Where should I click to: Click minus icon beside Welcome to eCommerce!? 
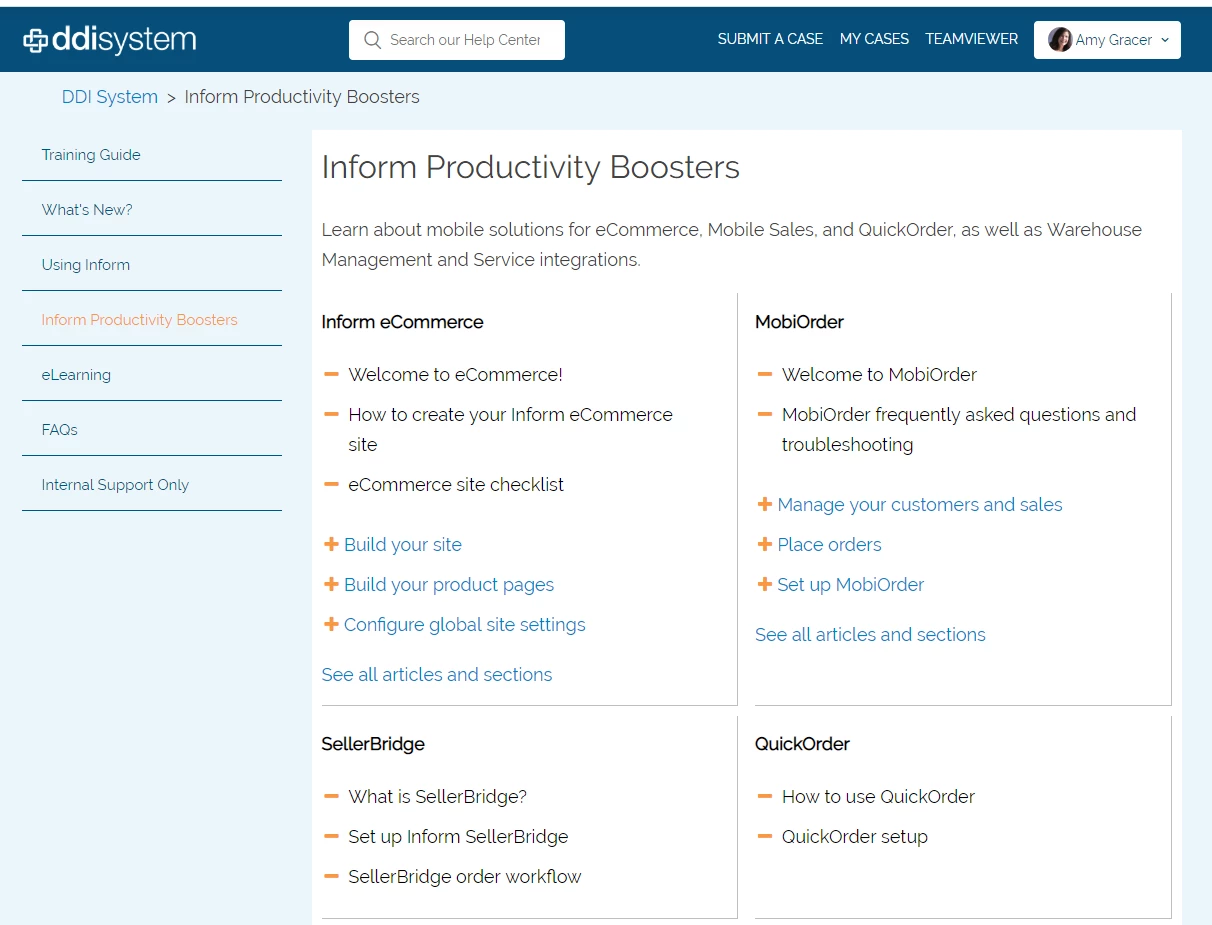coord(331,374)
